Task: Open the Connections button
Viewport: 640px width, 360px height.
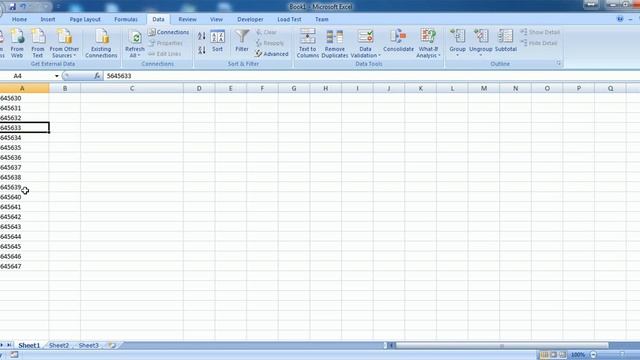Action: pos(169,32)
